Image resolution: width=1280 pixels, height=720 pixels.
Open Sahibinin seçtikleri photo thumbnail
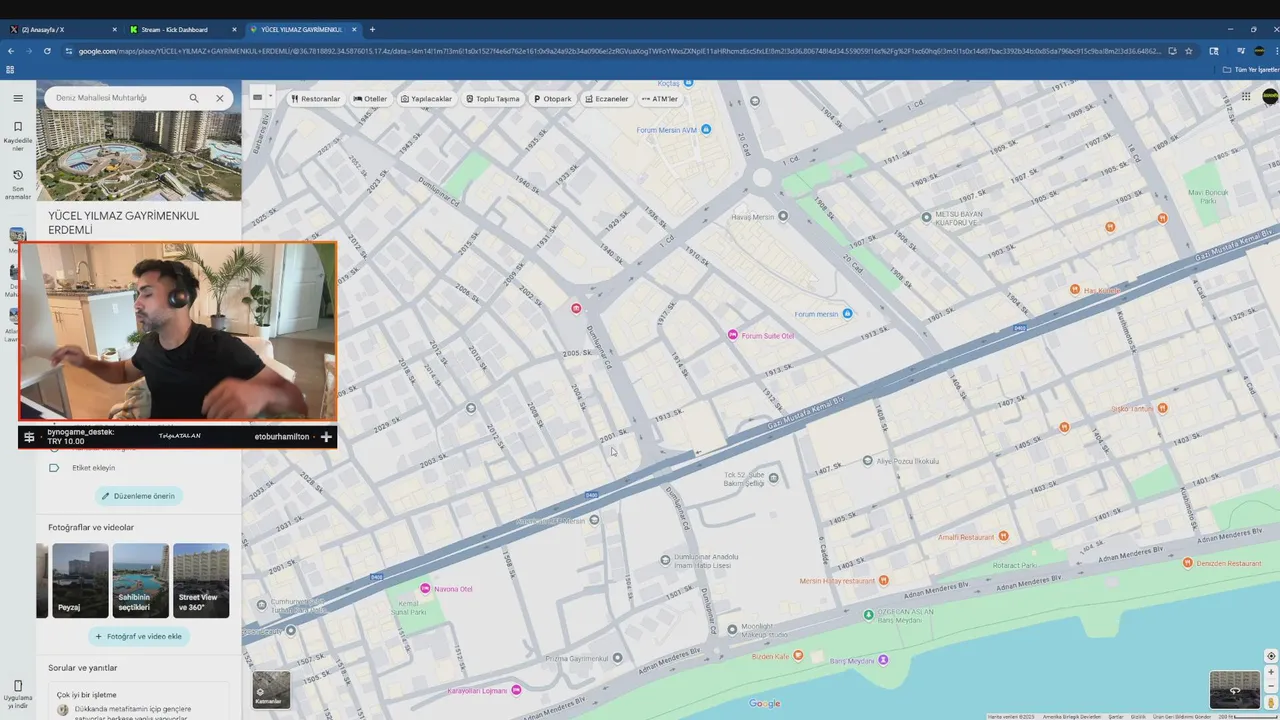point(141,580)
